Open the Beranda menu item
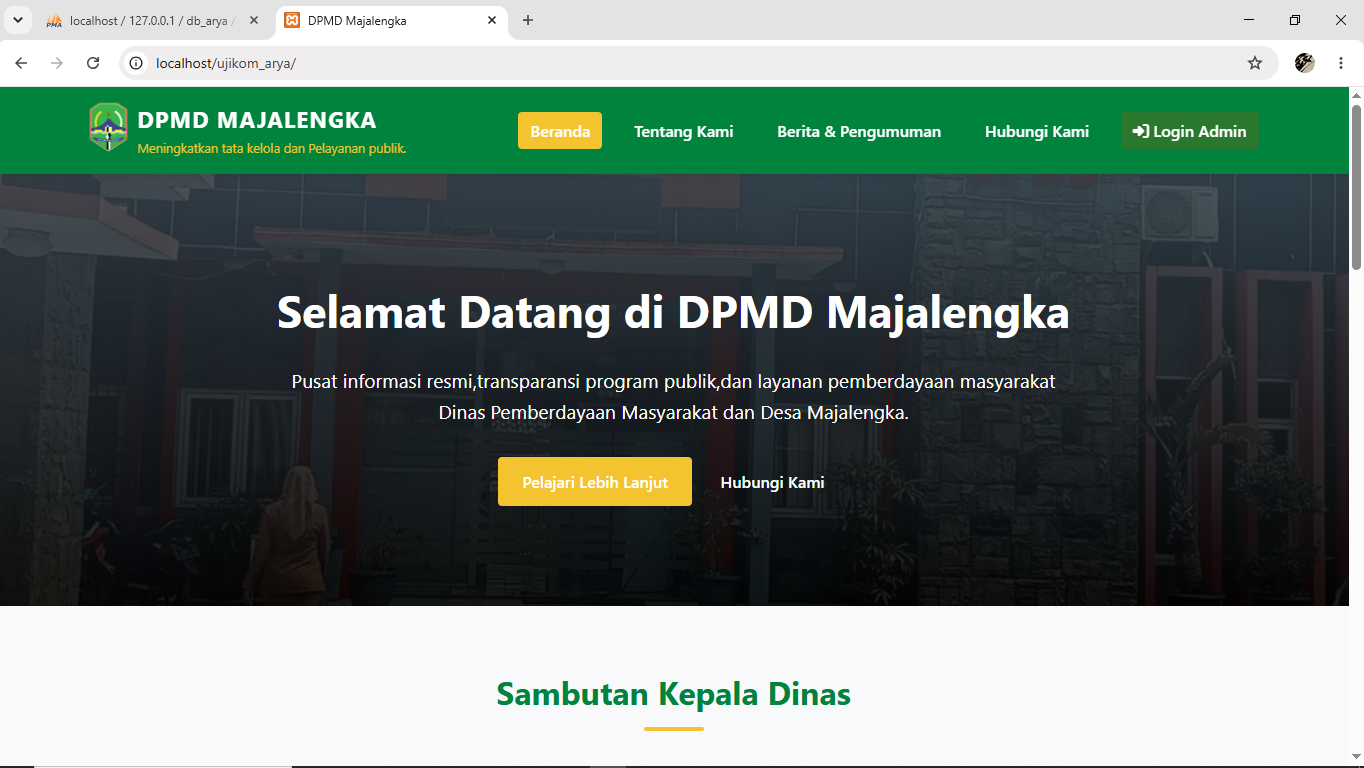 tap(560, 131)
